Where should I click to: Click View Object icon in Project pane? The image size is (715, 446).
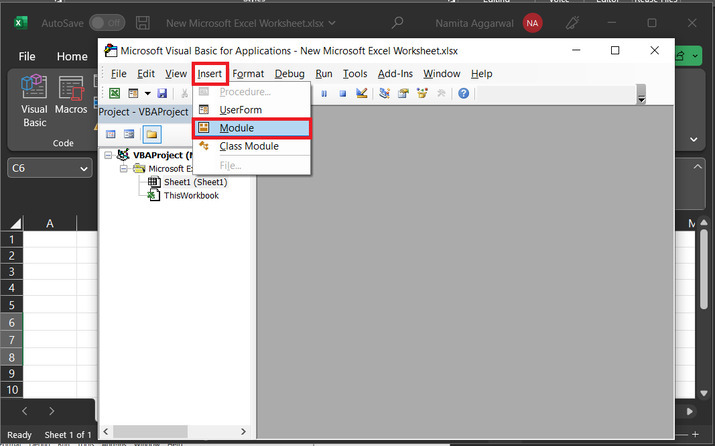(129, 134)
